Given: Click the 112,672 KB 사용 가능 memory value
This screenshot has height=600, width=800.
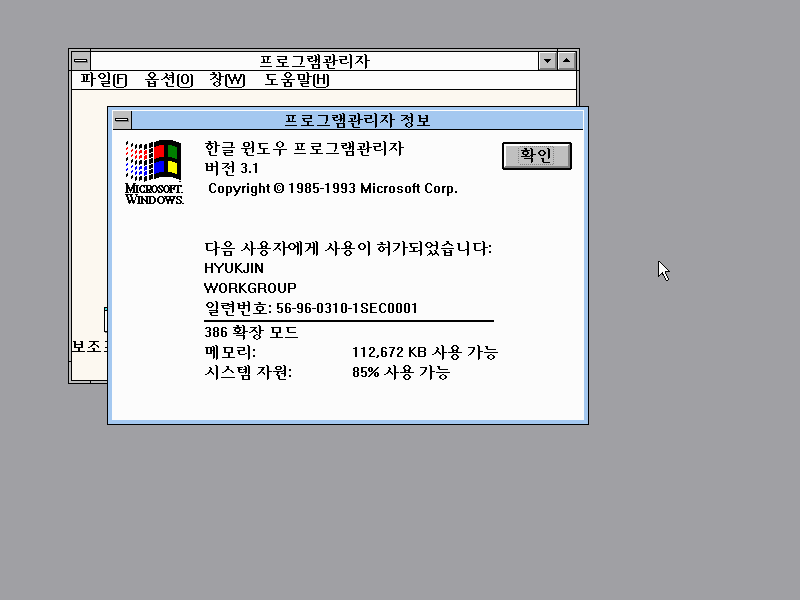Looking at the screenshot, I should [425, 352].
